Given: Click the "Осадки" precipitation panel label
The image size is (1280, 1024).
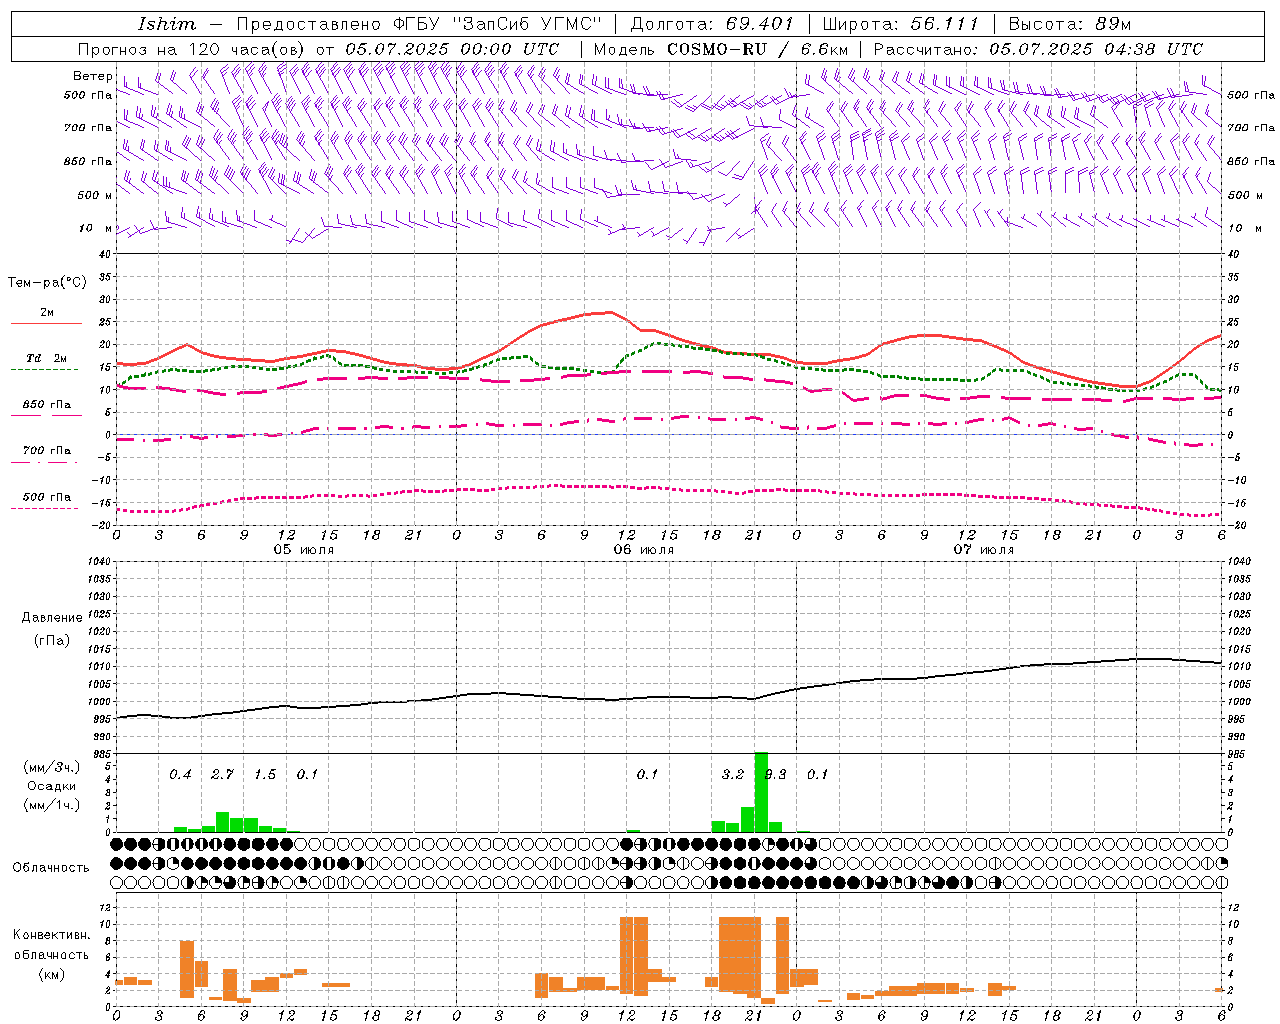Looking at the screenshot, I should coord(52,786).
